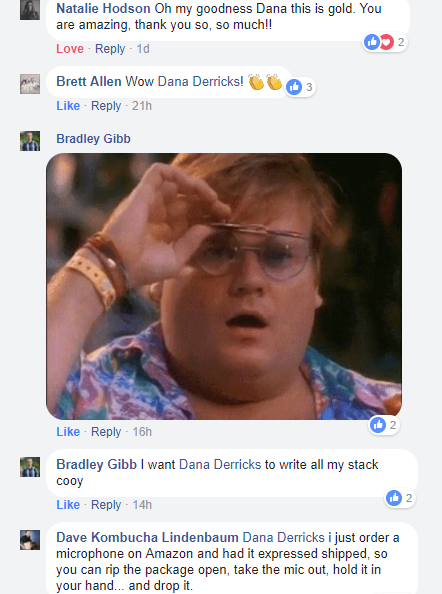Like Brett Allen's comment
Image resolution: width=442 pixels, height=594 pixels.
pyautogui.click(x=68, y=106)
